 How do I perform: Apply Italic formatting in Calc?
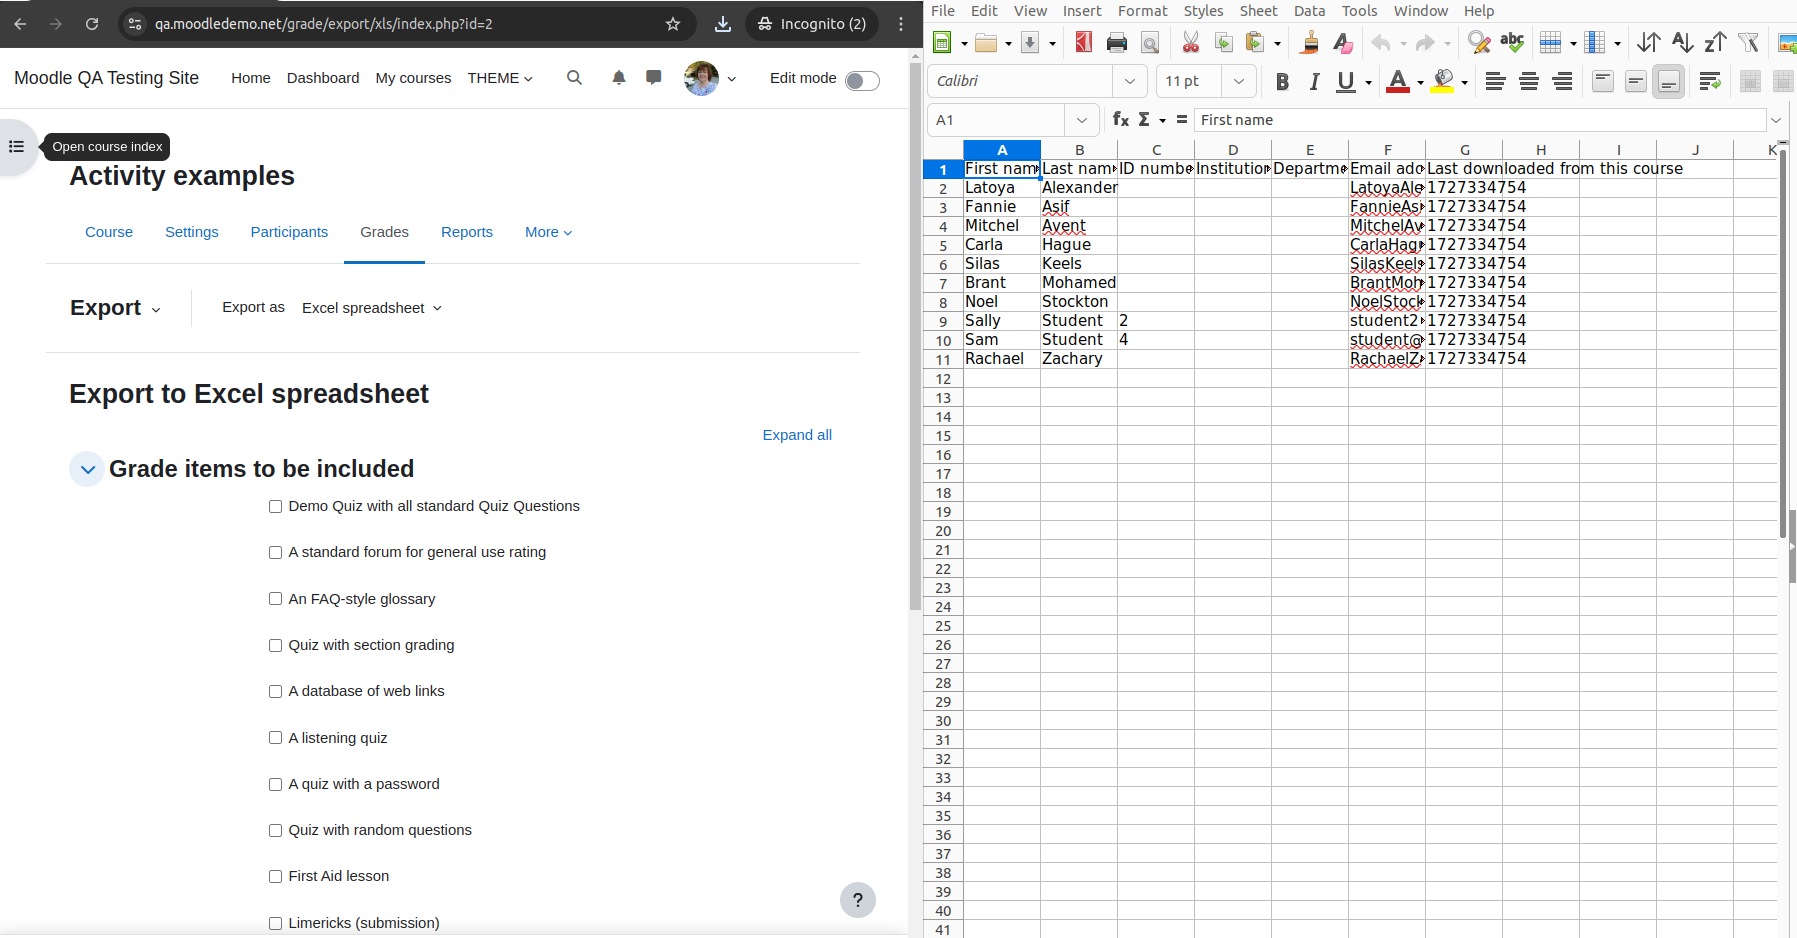(x=1314, y=82)
